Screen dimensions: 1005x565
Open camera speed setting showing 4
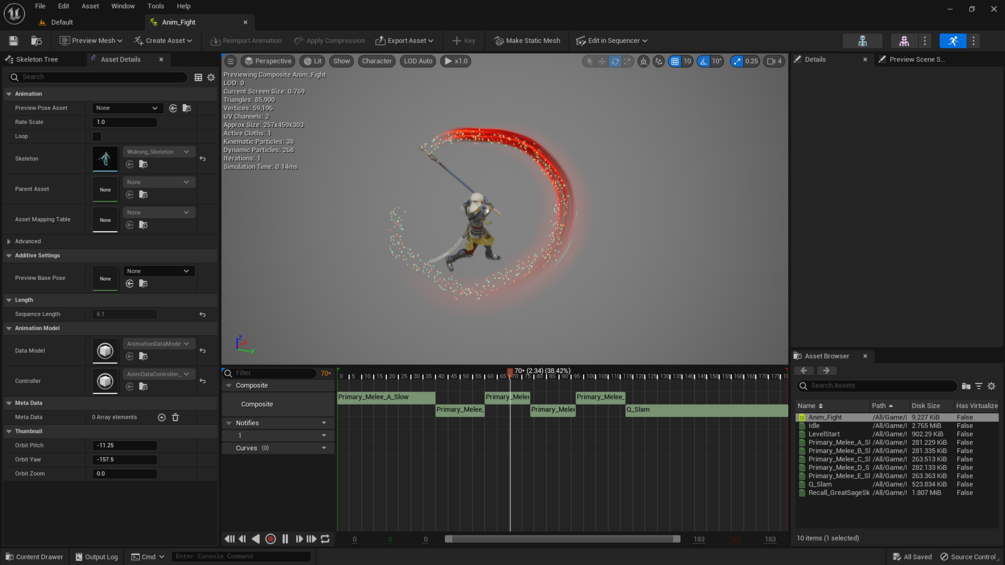pos(775,61)
